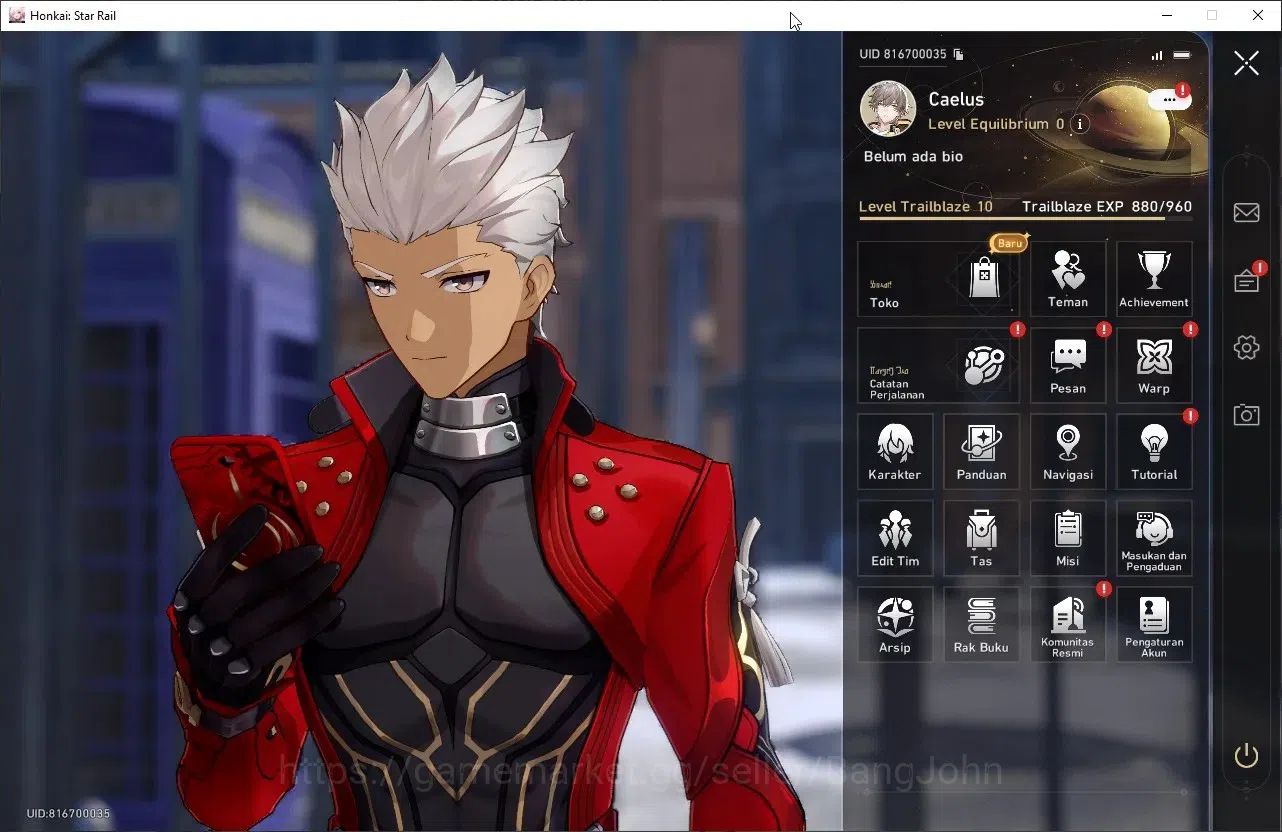Click the 'UID 816700035' text in phone header
This screenshot has width=1282, height=832.
[903, 54]
